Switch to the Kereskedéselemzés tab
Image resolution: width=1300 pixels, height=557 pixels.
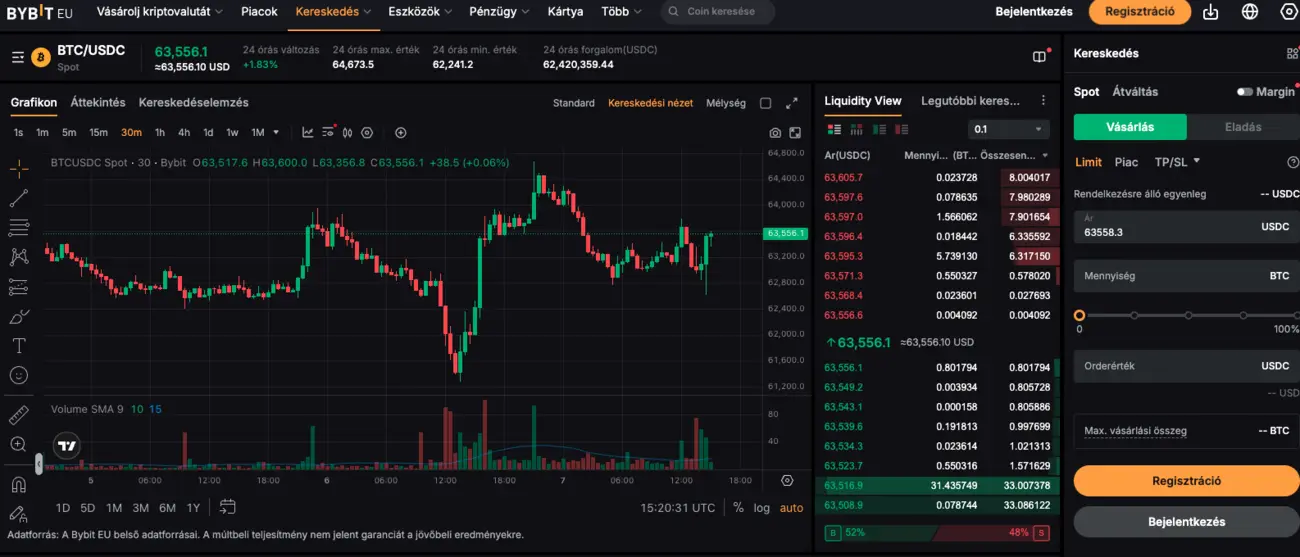194,102
